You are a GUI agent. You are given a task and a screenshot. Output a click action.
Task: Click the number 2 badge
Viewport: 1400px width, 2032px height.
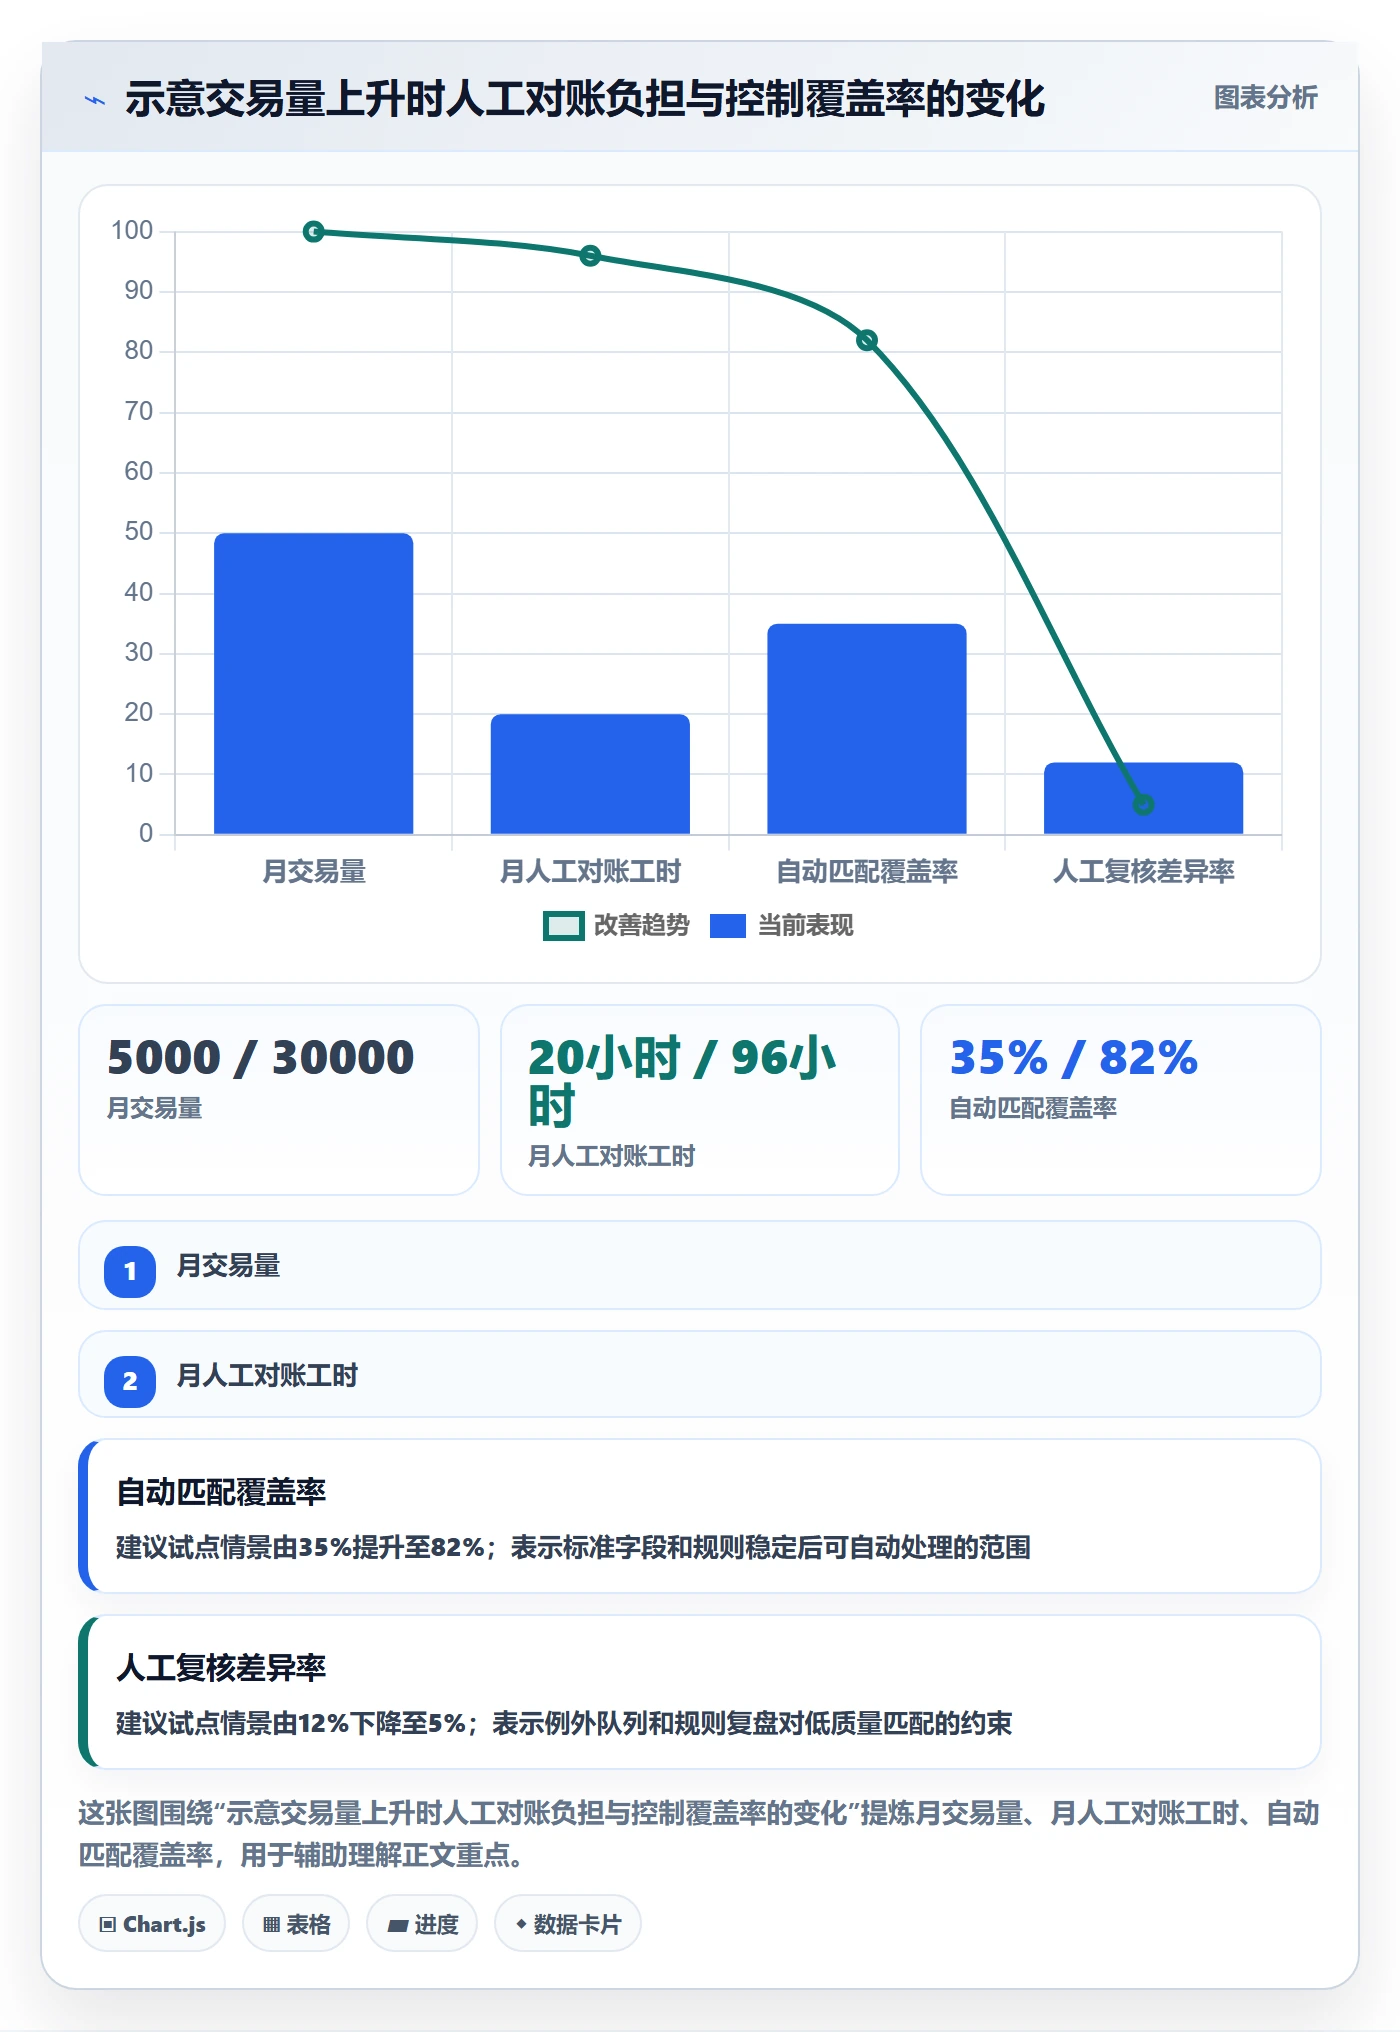point(130,1382)
